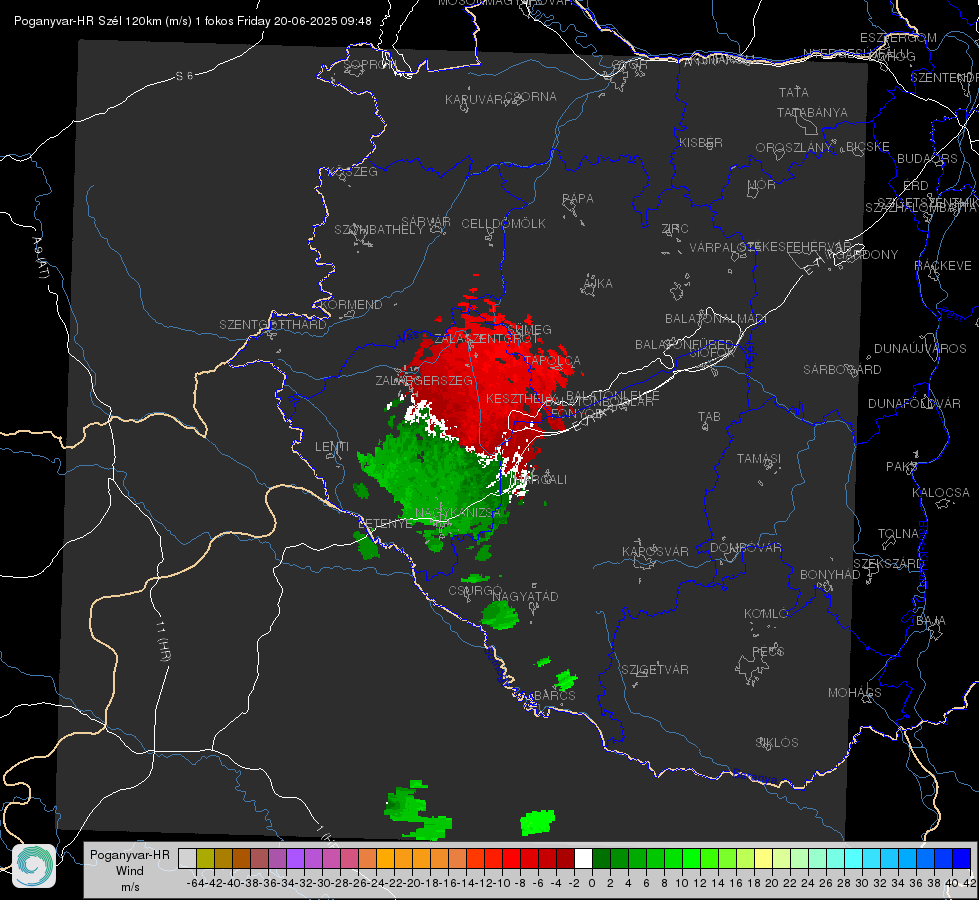Image resolution: width=979 pixels, height=900 pixels.
Task: Select the PAPA label
Action: click(578, 198)
